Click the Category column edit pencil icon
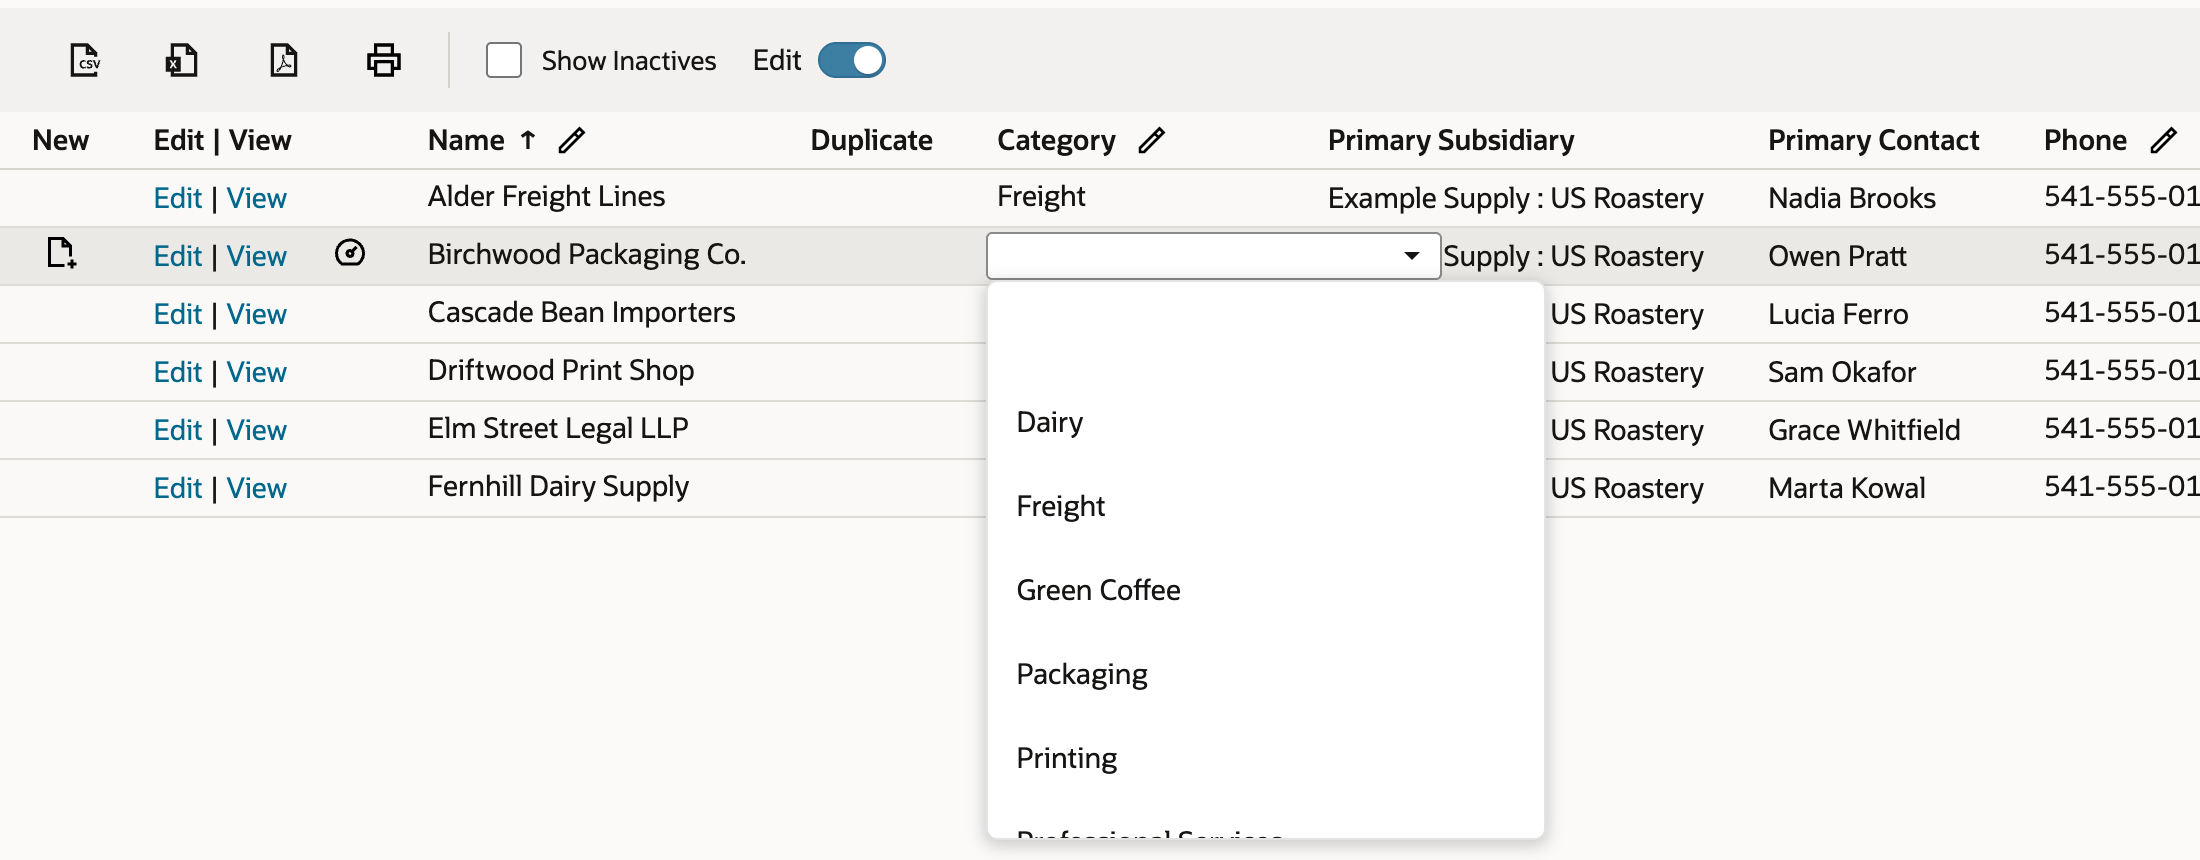The width and height of the screenshot is (2200, 860). click(1152, 141)
